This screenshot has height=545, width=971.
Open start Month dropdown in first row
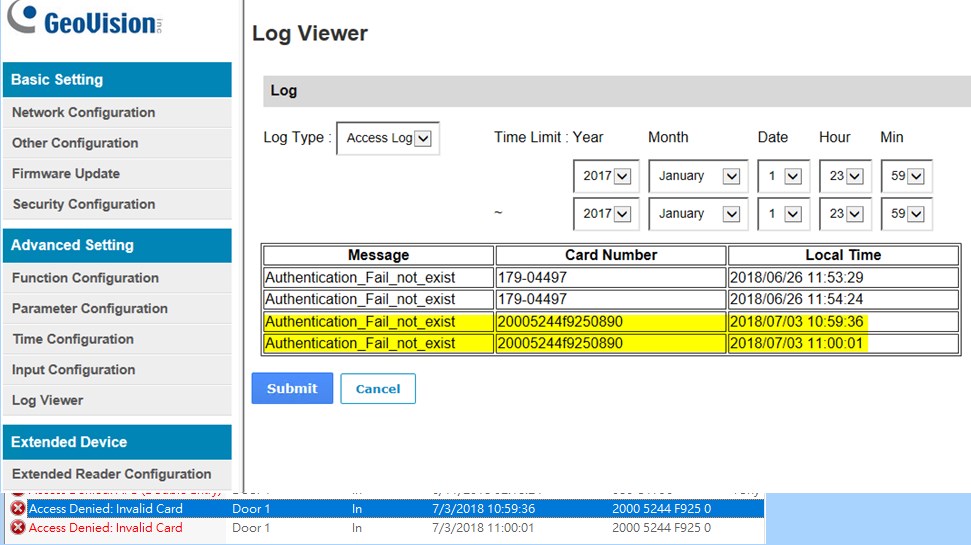click(x=698, y=176)
